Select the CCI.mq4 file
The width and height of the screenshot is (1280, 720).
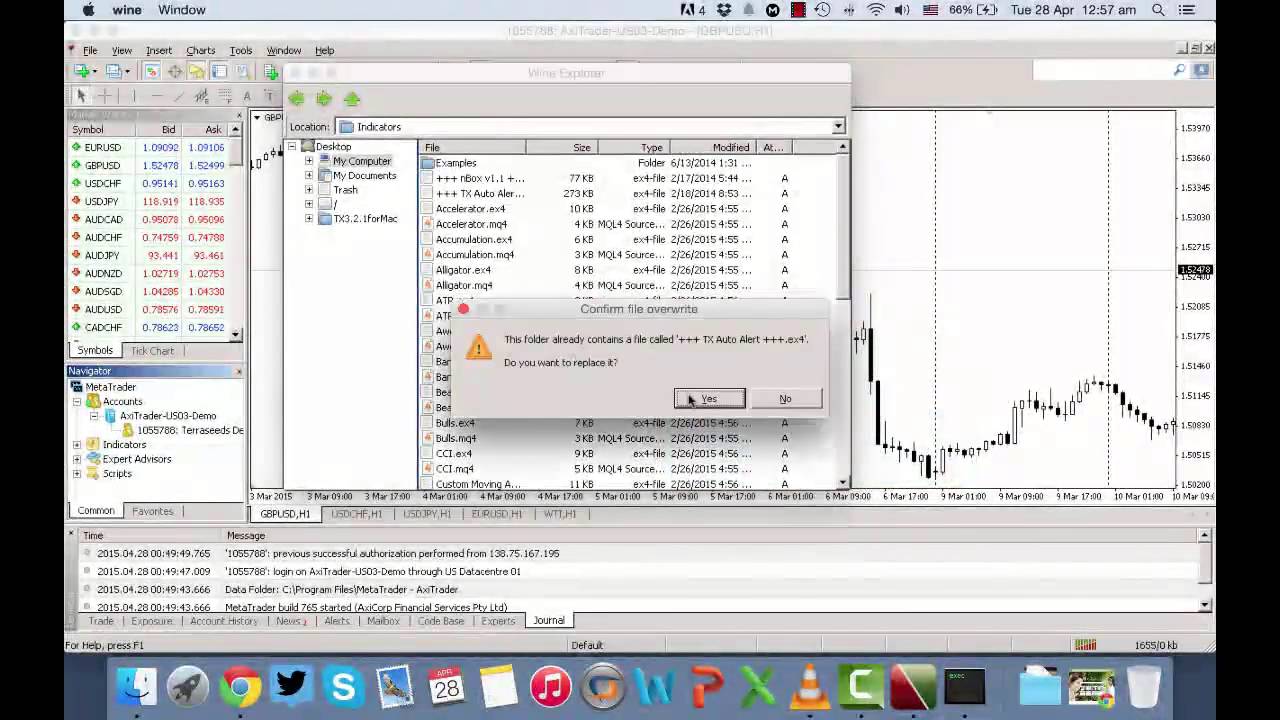click(454, 469)
